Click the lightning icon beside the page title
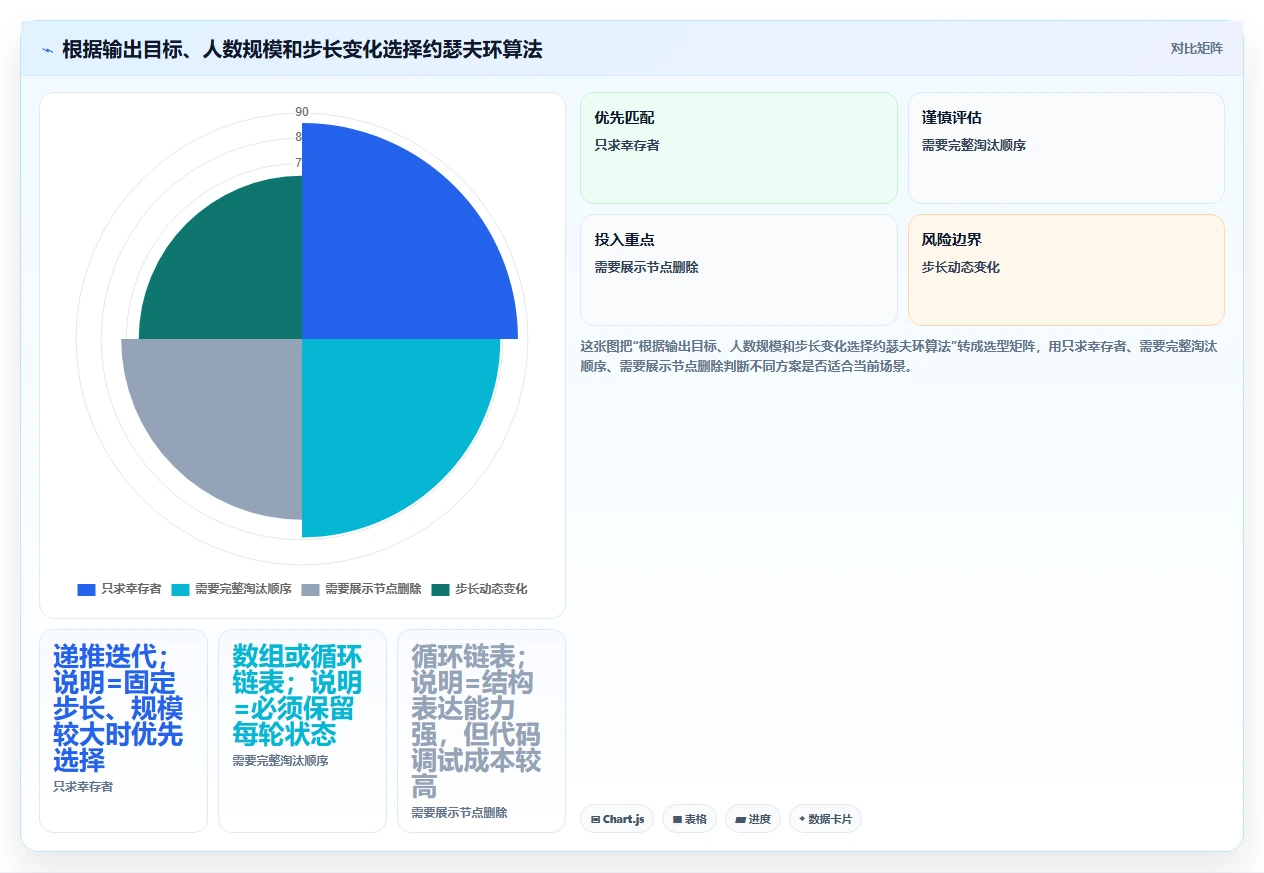1264x873 pixels. [47, 49]
